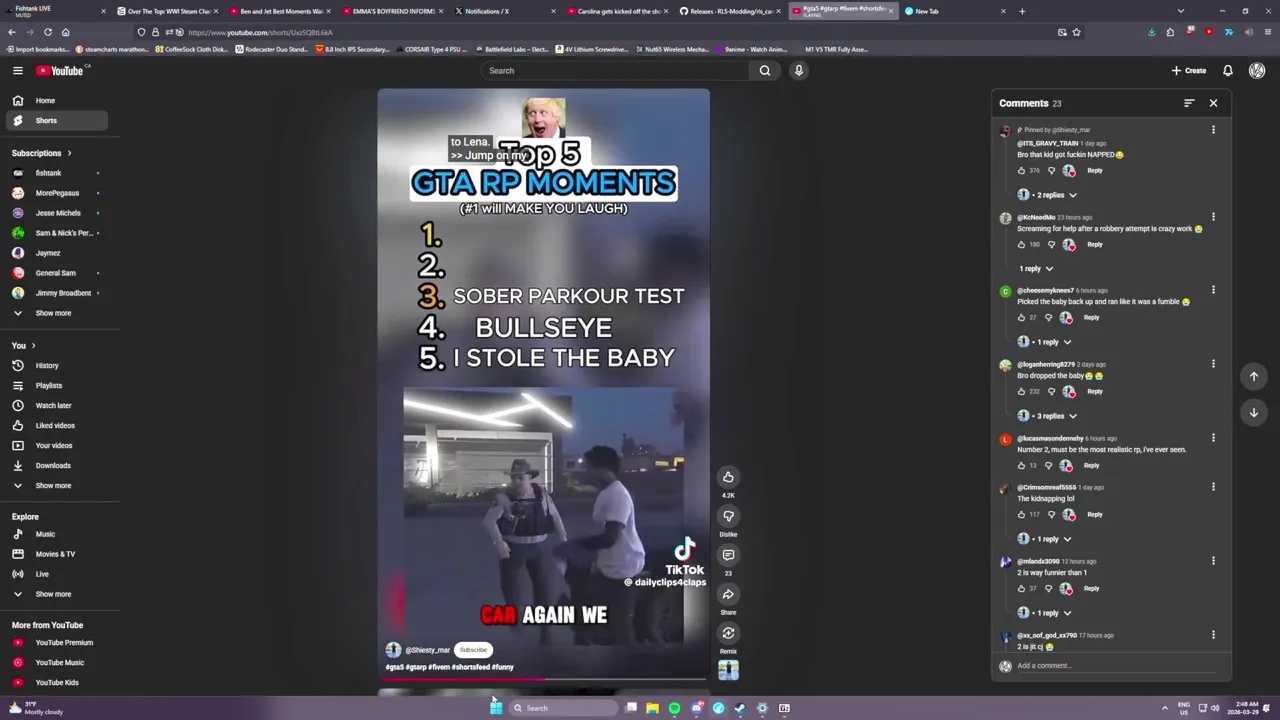1280x720 pixels.
Task: Switch to the Fishtank LIVE browser tab
Action: (x=55, y=11)
